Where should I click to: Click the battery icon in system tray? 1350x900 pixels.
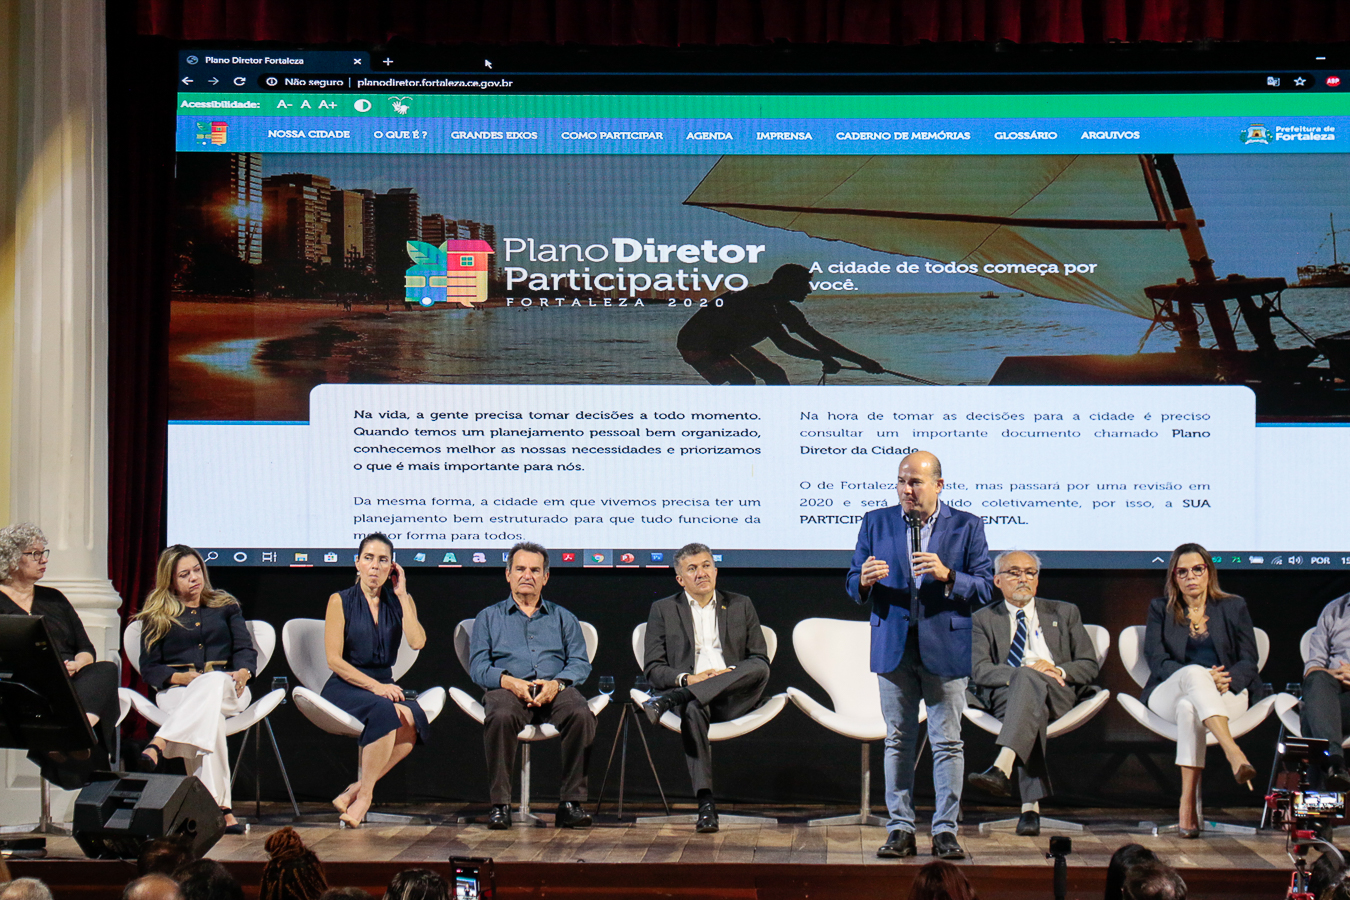(x=1256, y=560)
